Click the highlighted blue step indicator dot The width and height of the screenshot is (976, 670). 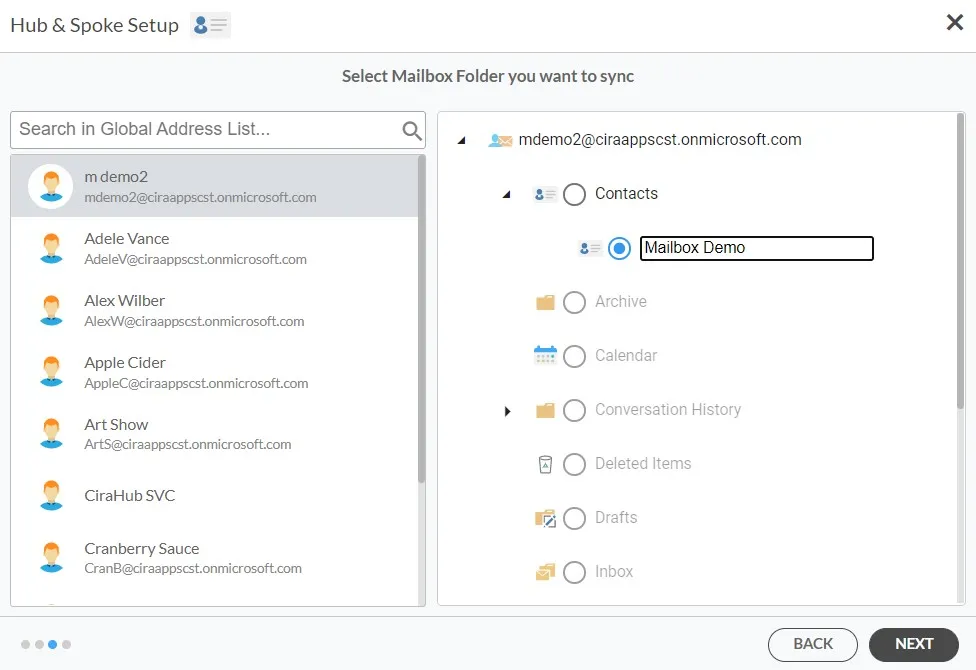point(52,644)
